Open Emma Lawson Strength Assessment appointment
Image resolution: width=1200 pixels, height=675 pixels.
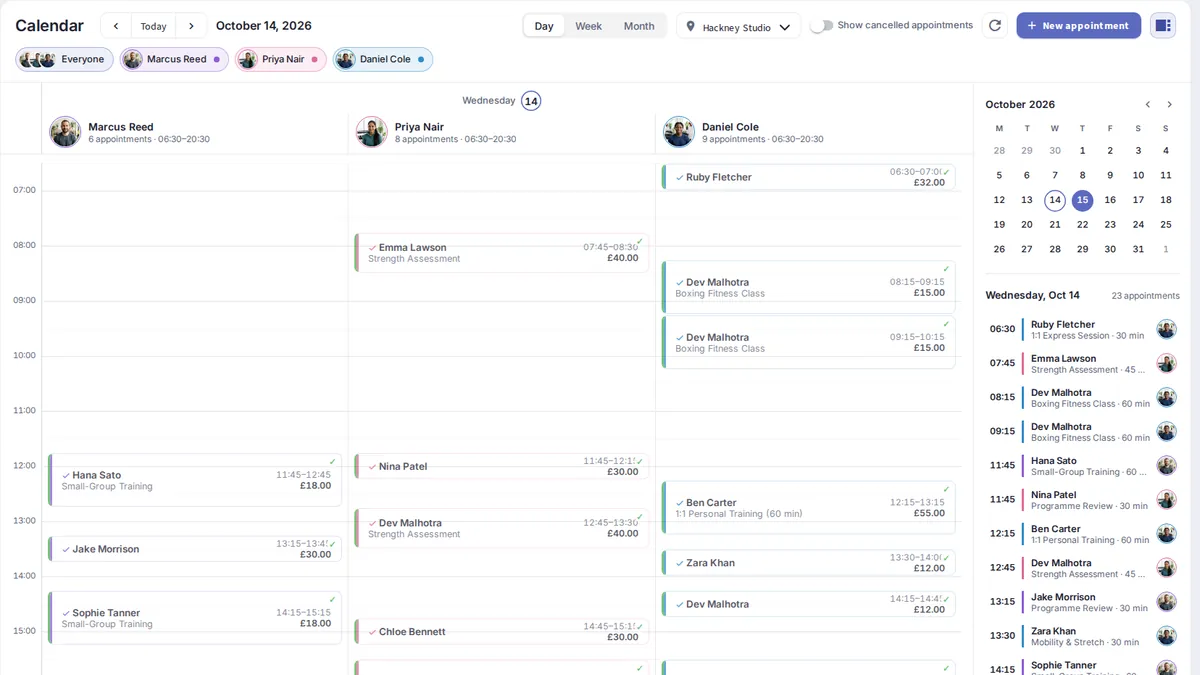(x=501, y=253)
